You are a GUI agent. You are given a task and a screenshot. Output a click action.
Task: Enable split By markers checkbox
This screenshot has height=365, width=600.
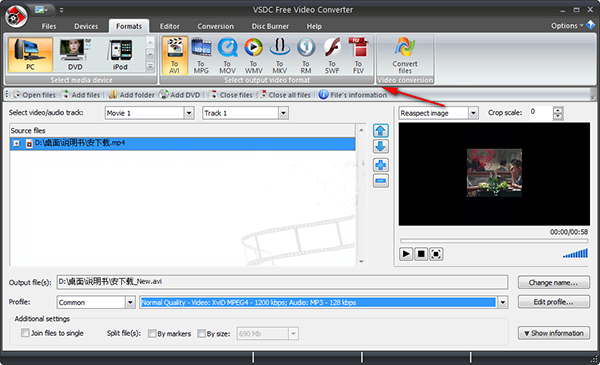(152, 334)
